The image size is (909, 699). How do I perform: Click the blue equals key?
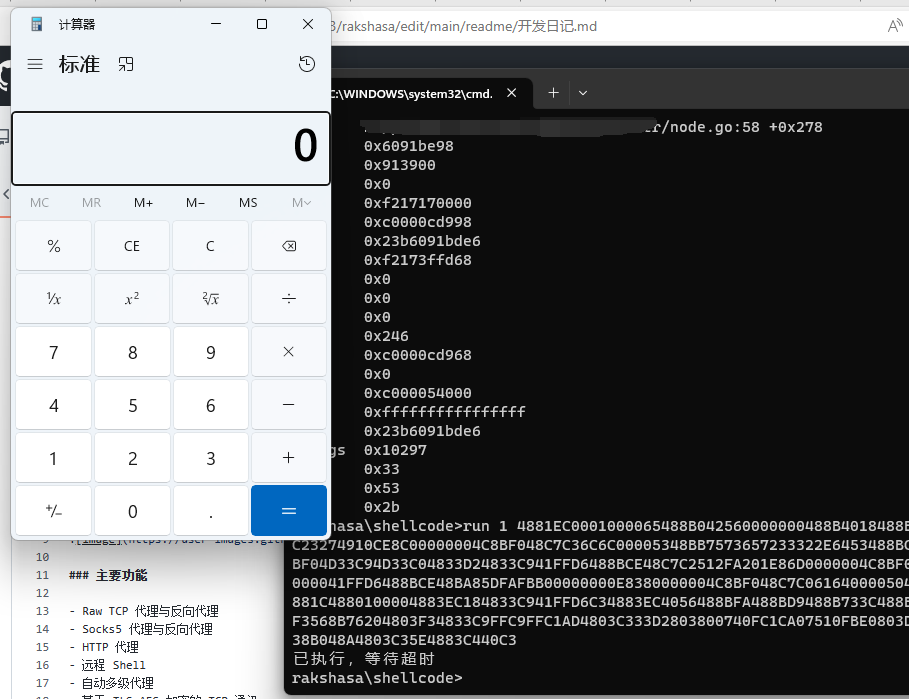click(289, 511)
